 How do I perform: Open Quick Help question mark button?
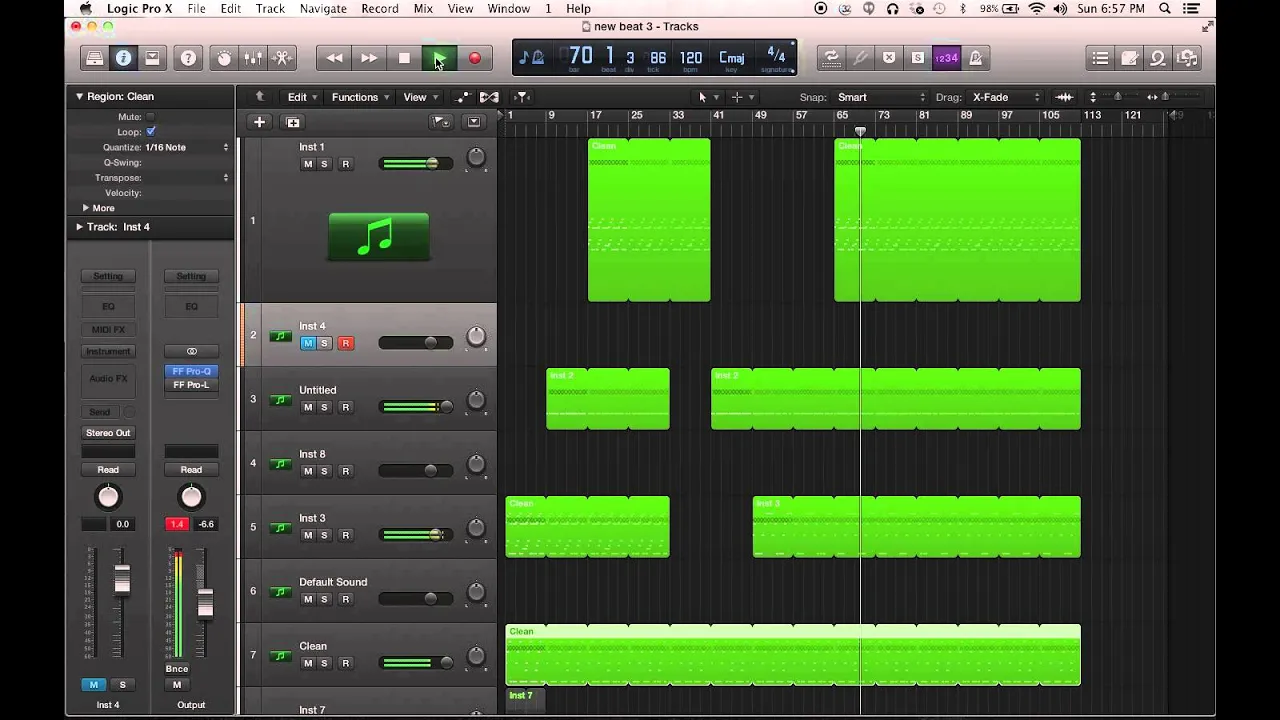click(188, 58)
